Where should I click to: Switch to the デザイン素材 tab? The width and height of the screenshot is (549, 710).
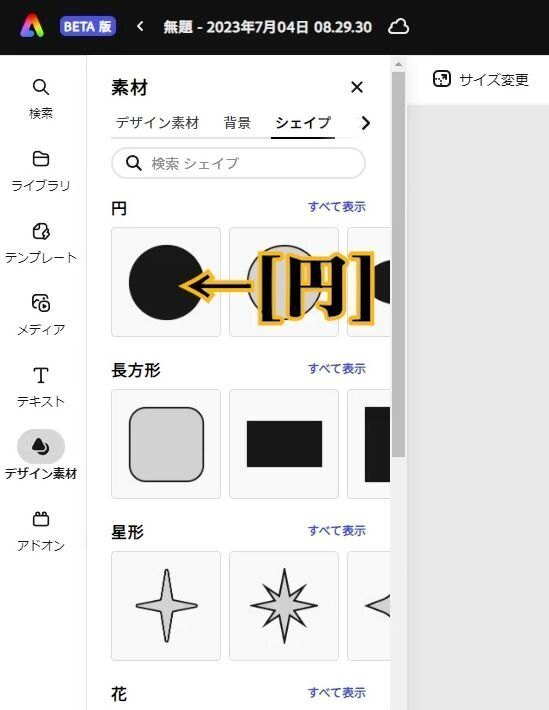pos(157,123)
